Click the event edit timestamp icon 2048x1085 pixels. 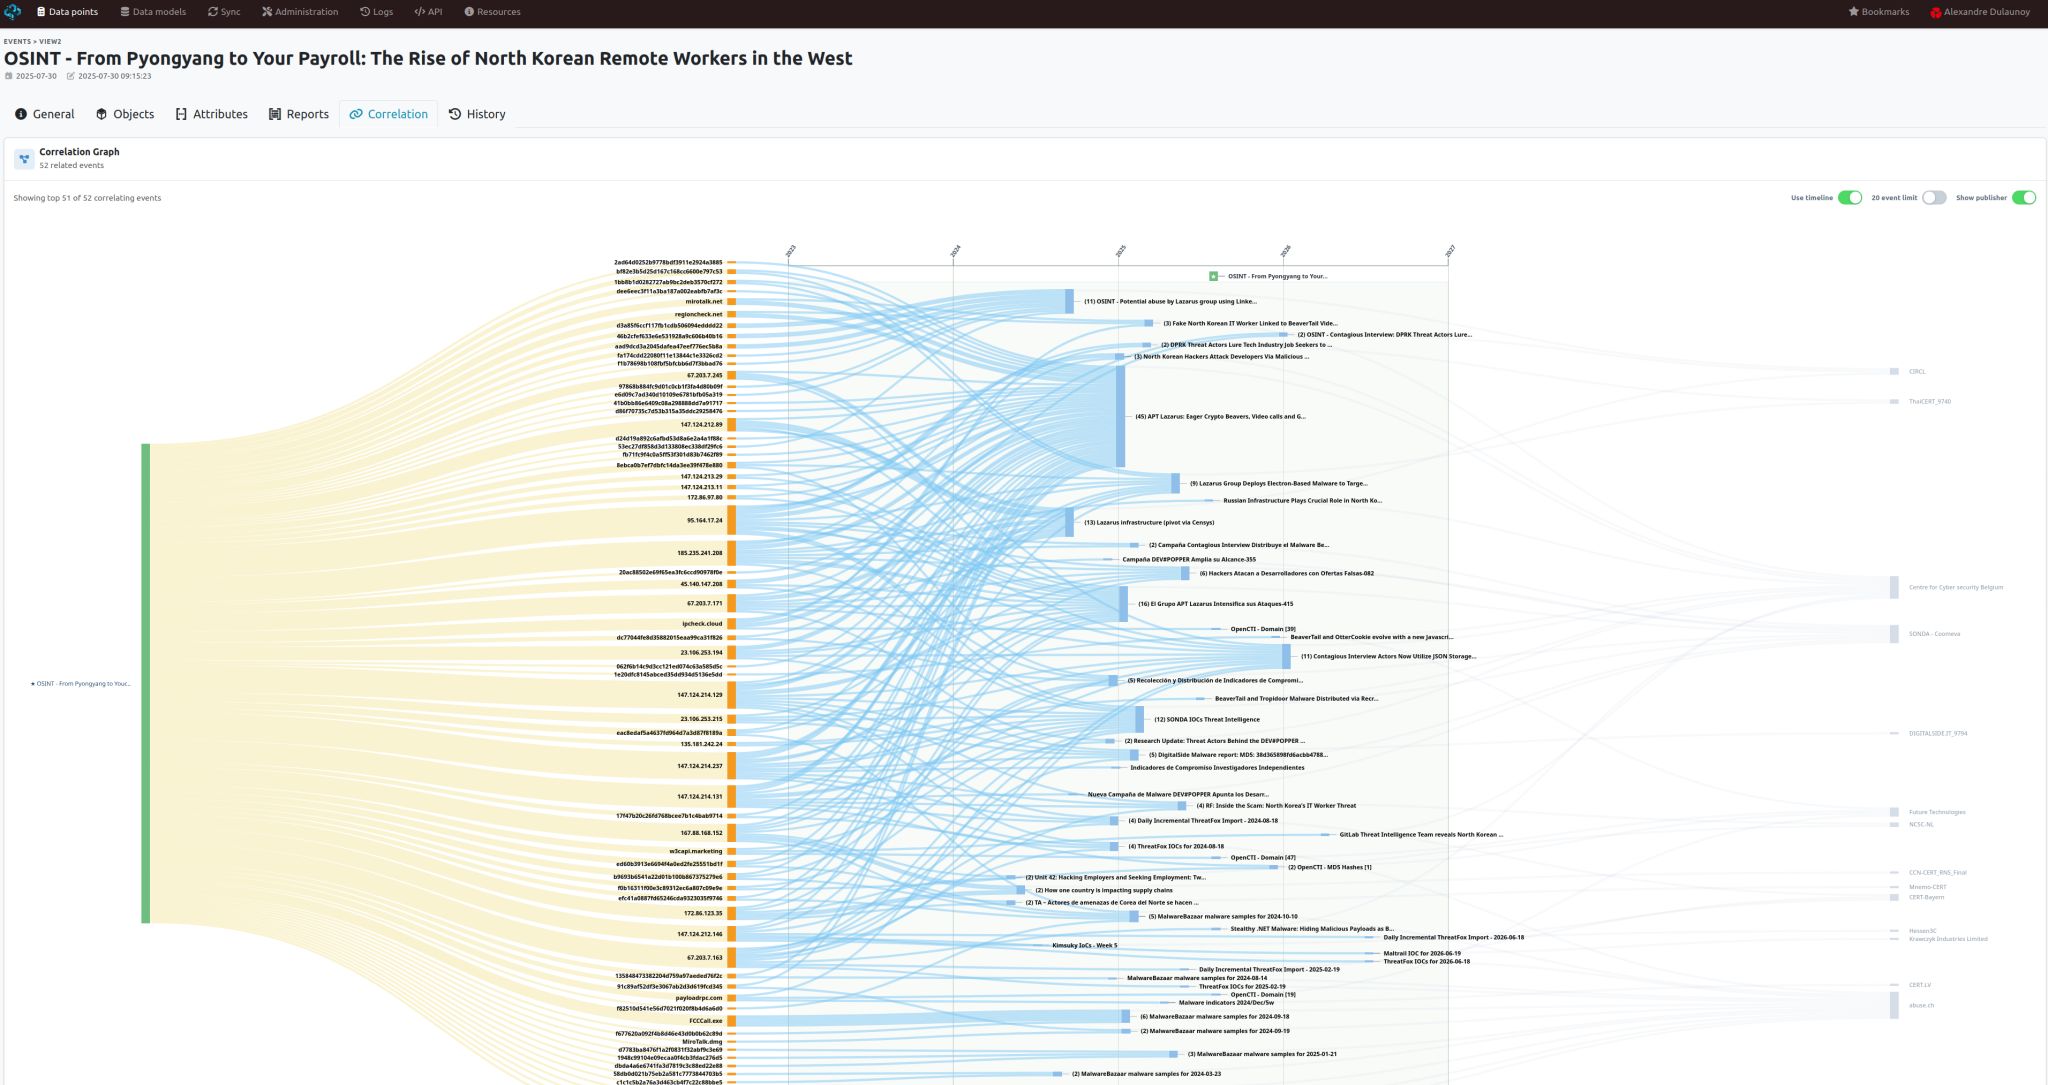(x=71, y=76)
